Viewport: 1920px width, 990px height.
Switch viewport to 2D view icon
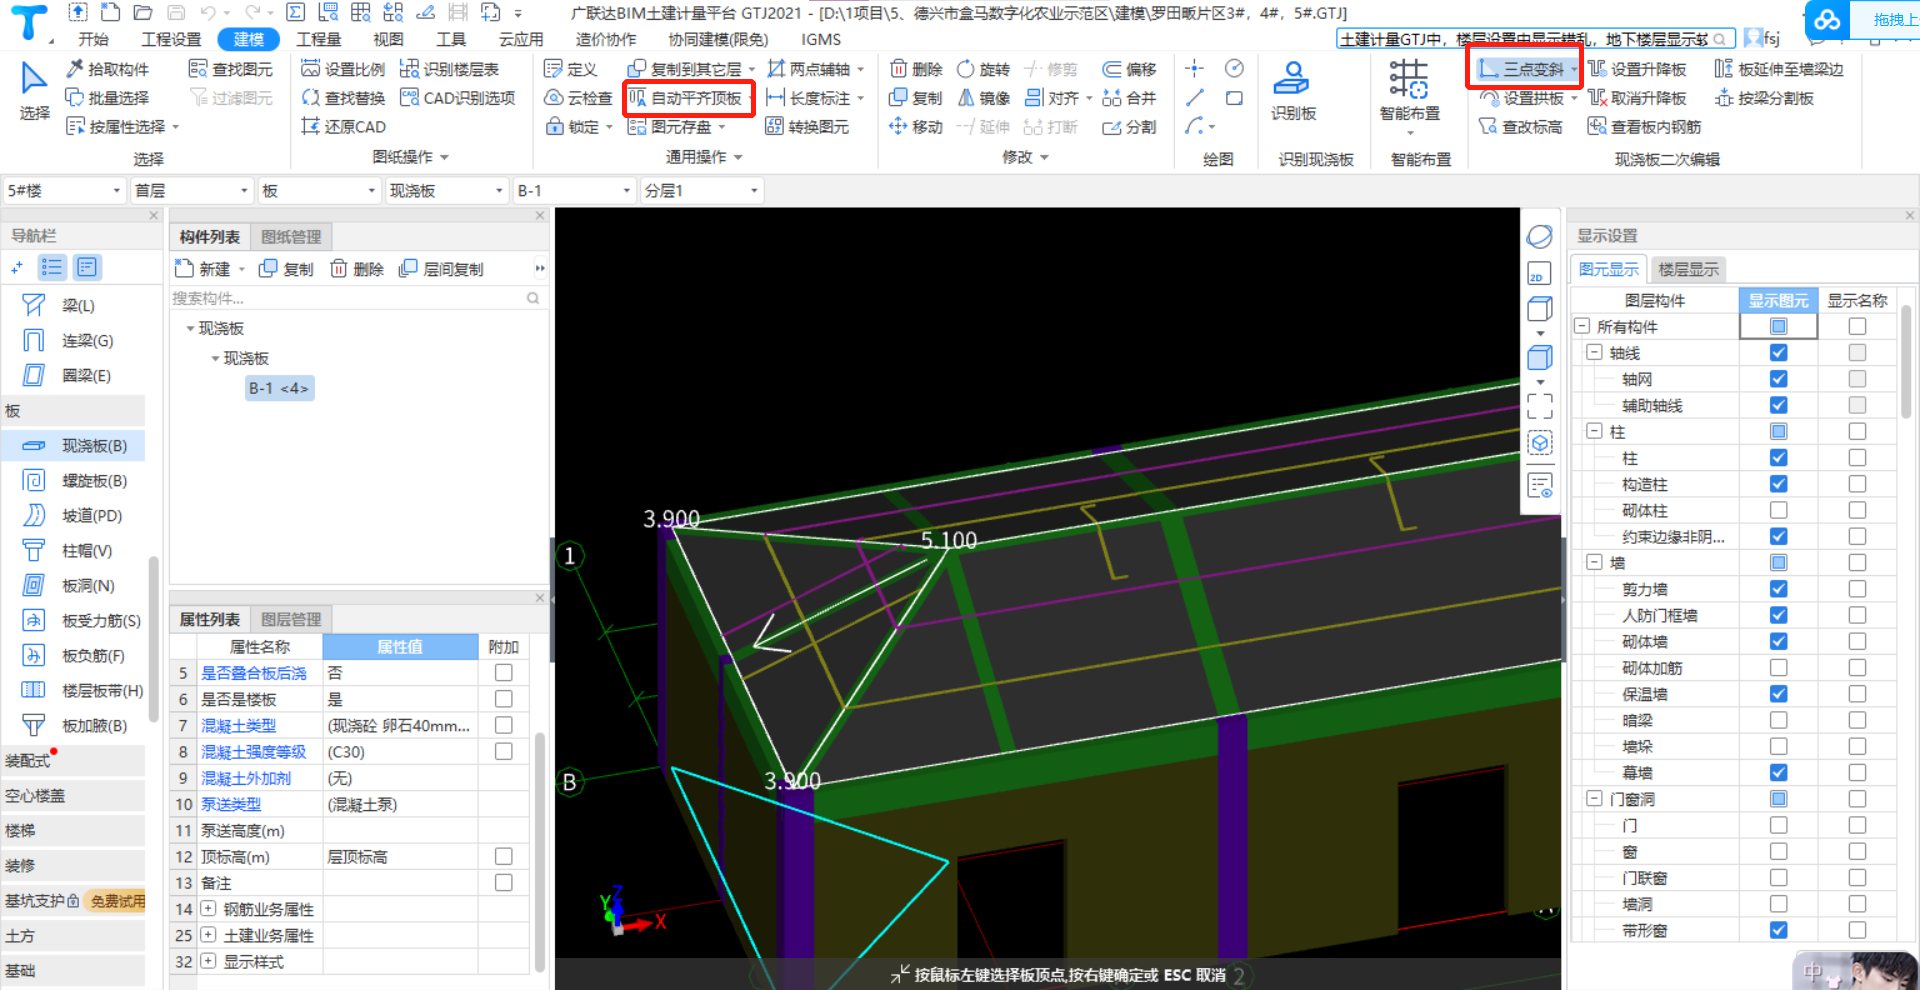click(x=1538, y=275)
